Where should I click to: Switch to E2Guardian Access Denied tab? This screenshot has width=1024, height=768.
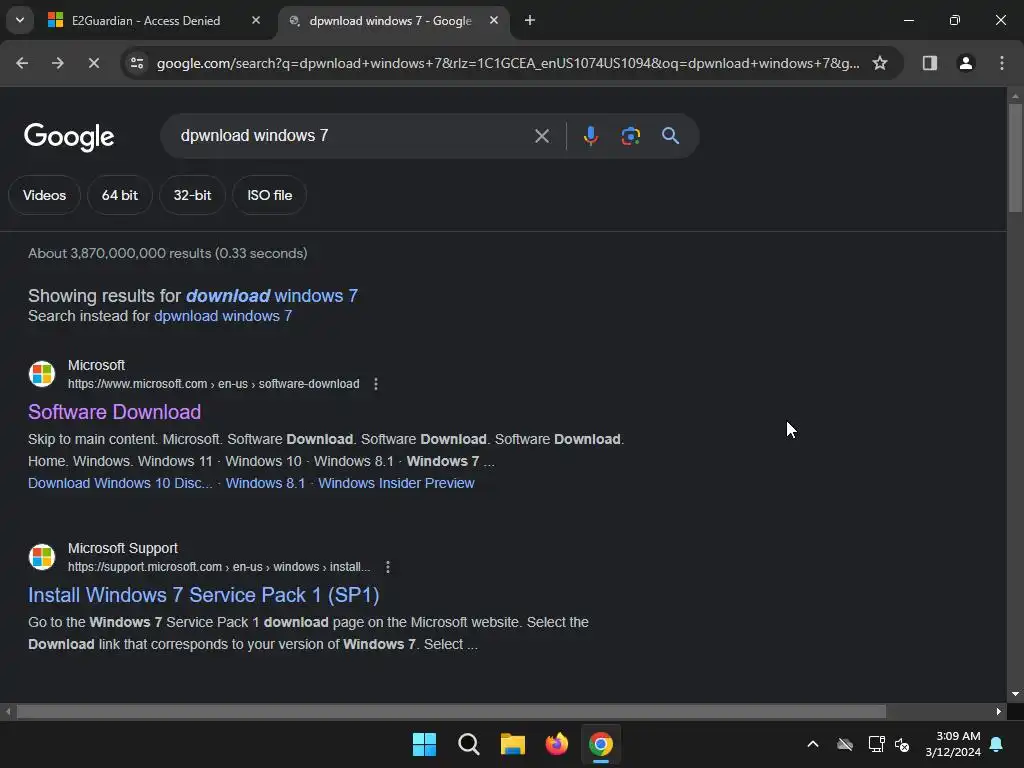click(x=145, y=21)
